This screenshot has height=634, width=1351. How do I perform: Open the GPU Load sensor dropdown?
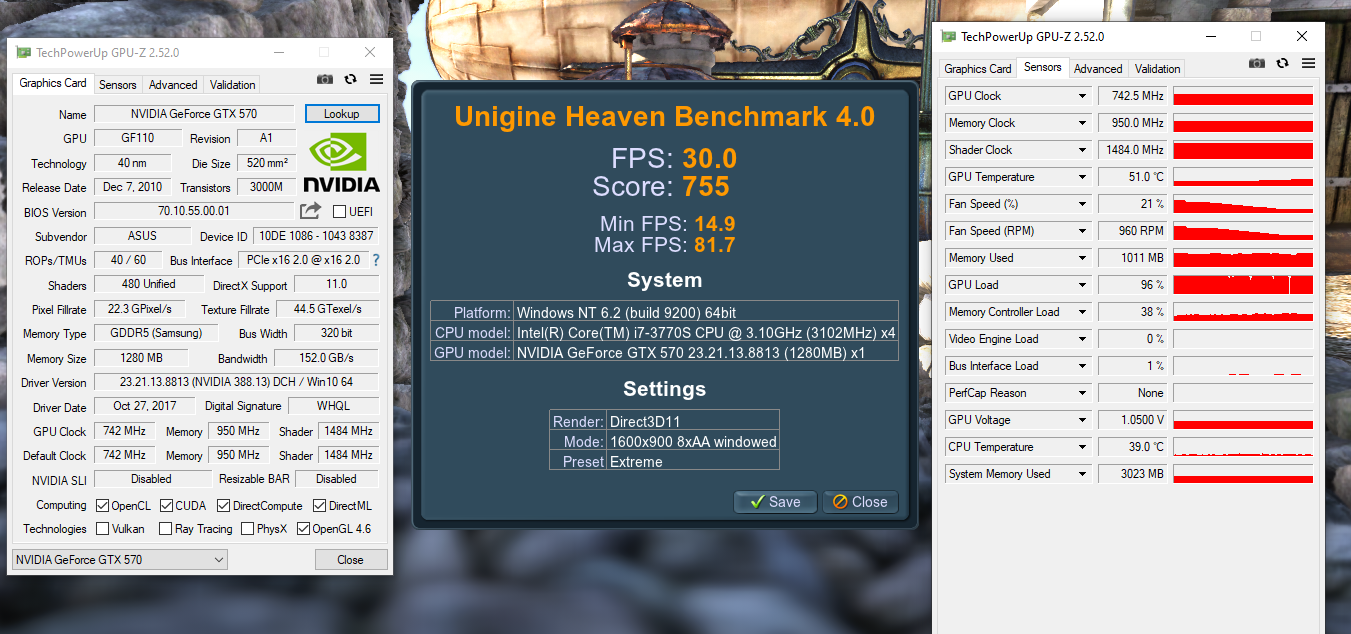coord(1082,285)
